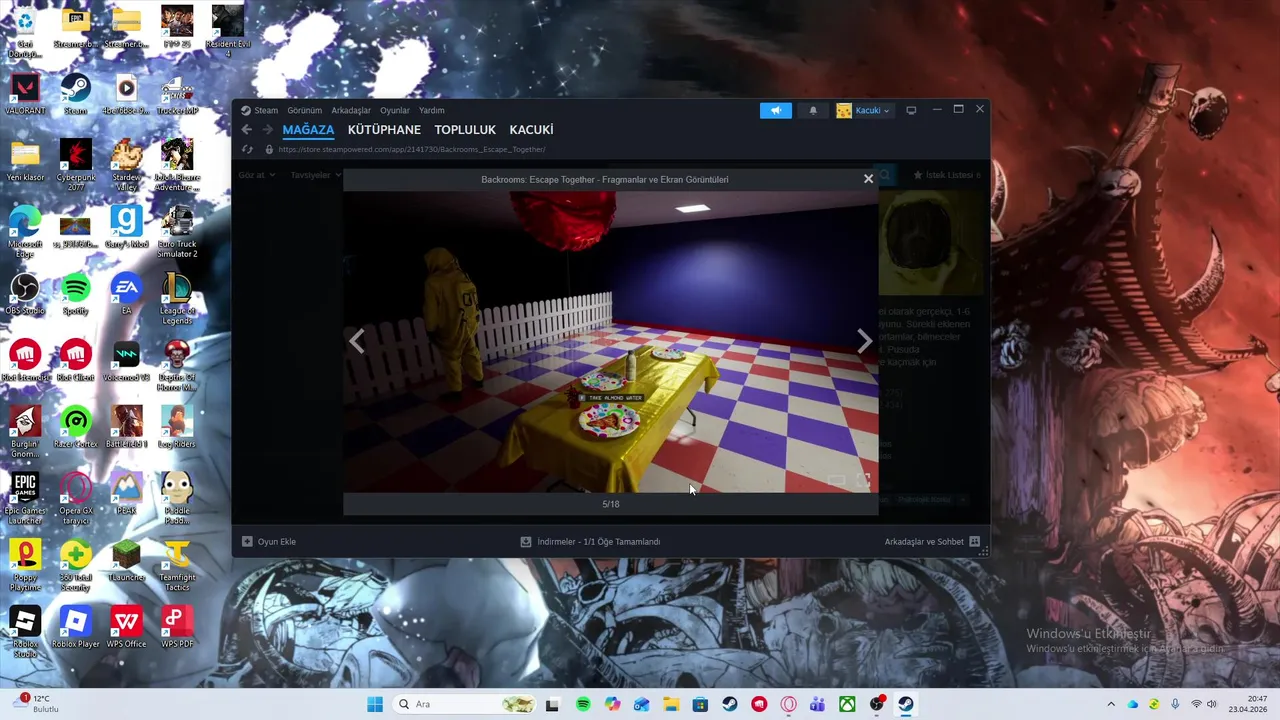Switch to the TOPLULUK tab

pos(465,130)
